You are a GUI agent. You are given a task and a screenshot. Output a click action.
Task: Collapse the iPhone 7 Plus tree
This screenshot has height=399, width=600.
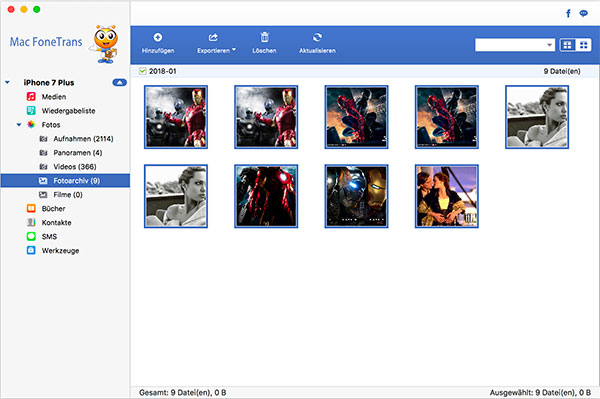coord(7,82)
